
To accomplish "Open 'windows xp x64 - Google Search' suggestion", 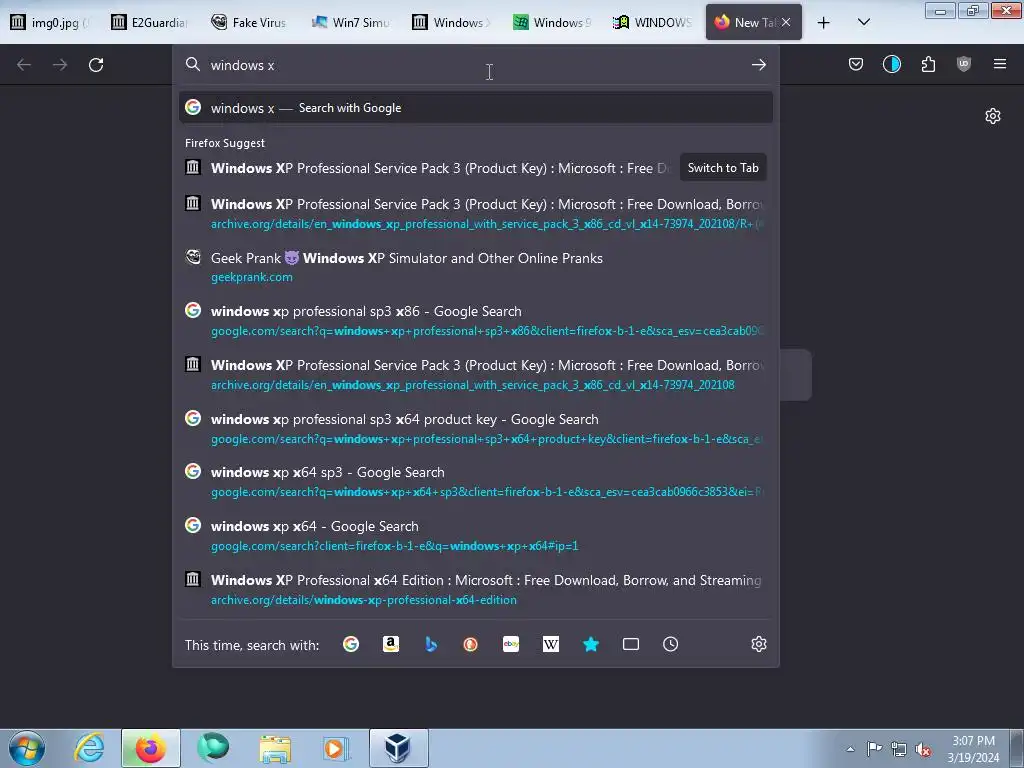I will (x=476, y=535).
